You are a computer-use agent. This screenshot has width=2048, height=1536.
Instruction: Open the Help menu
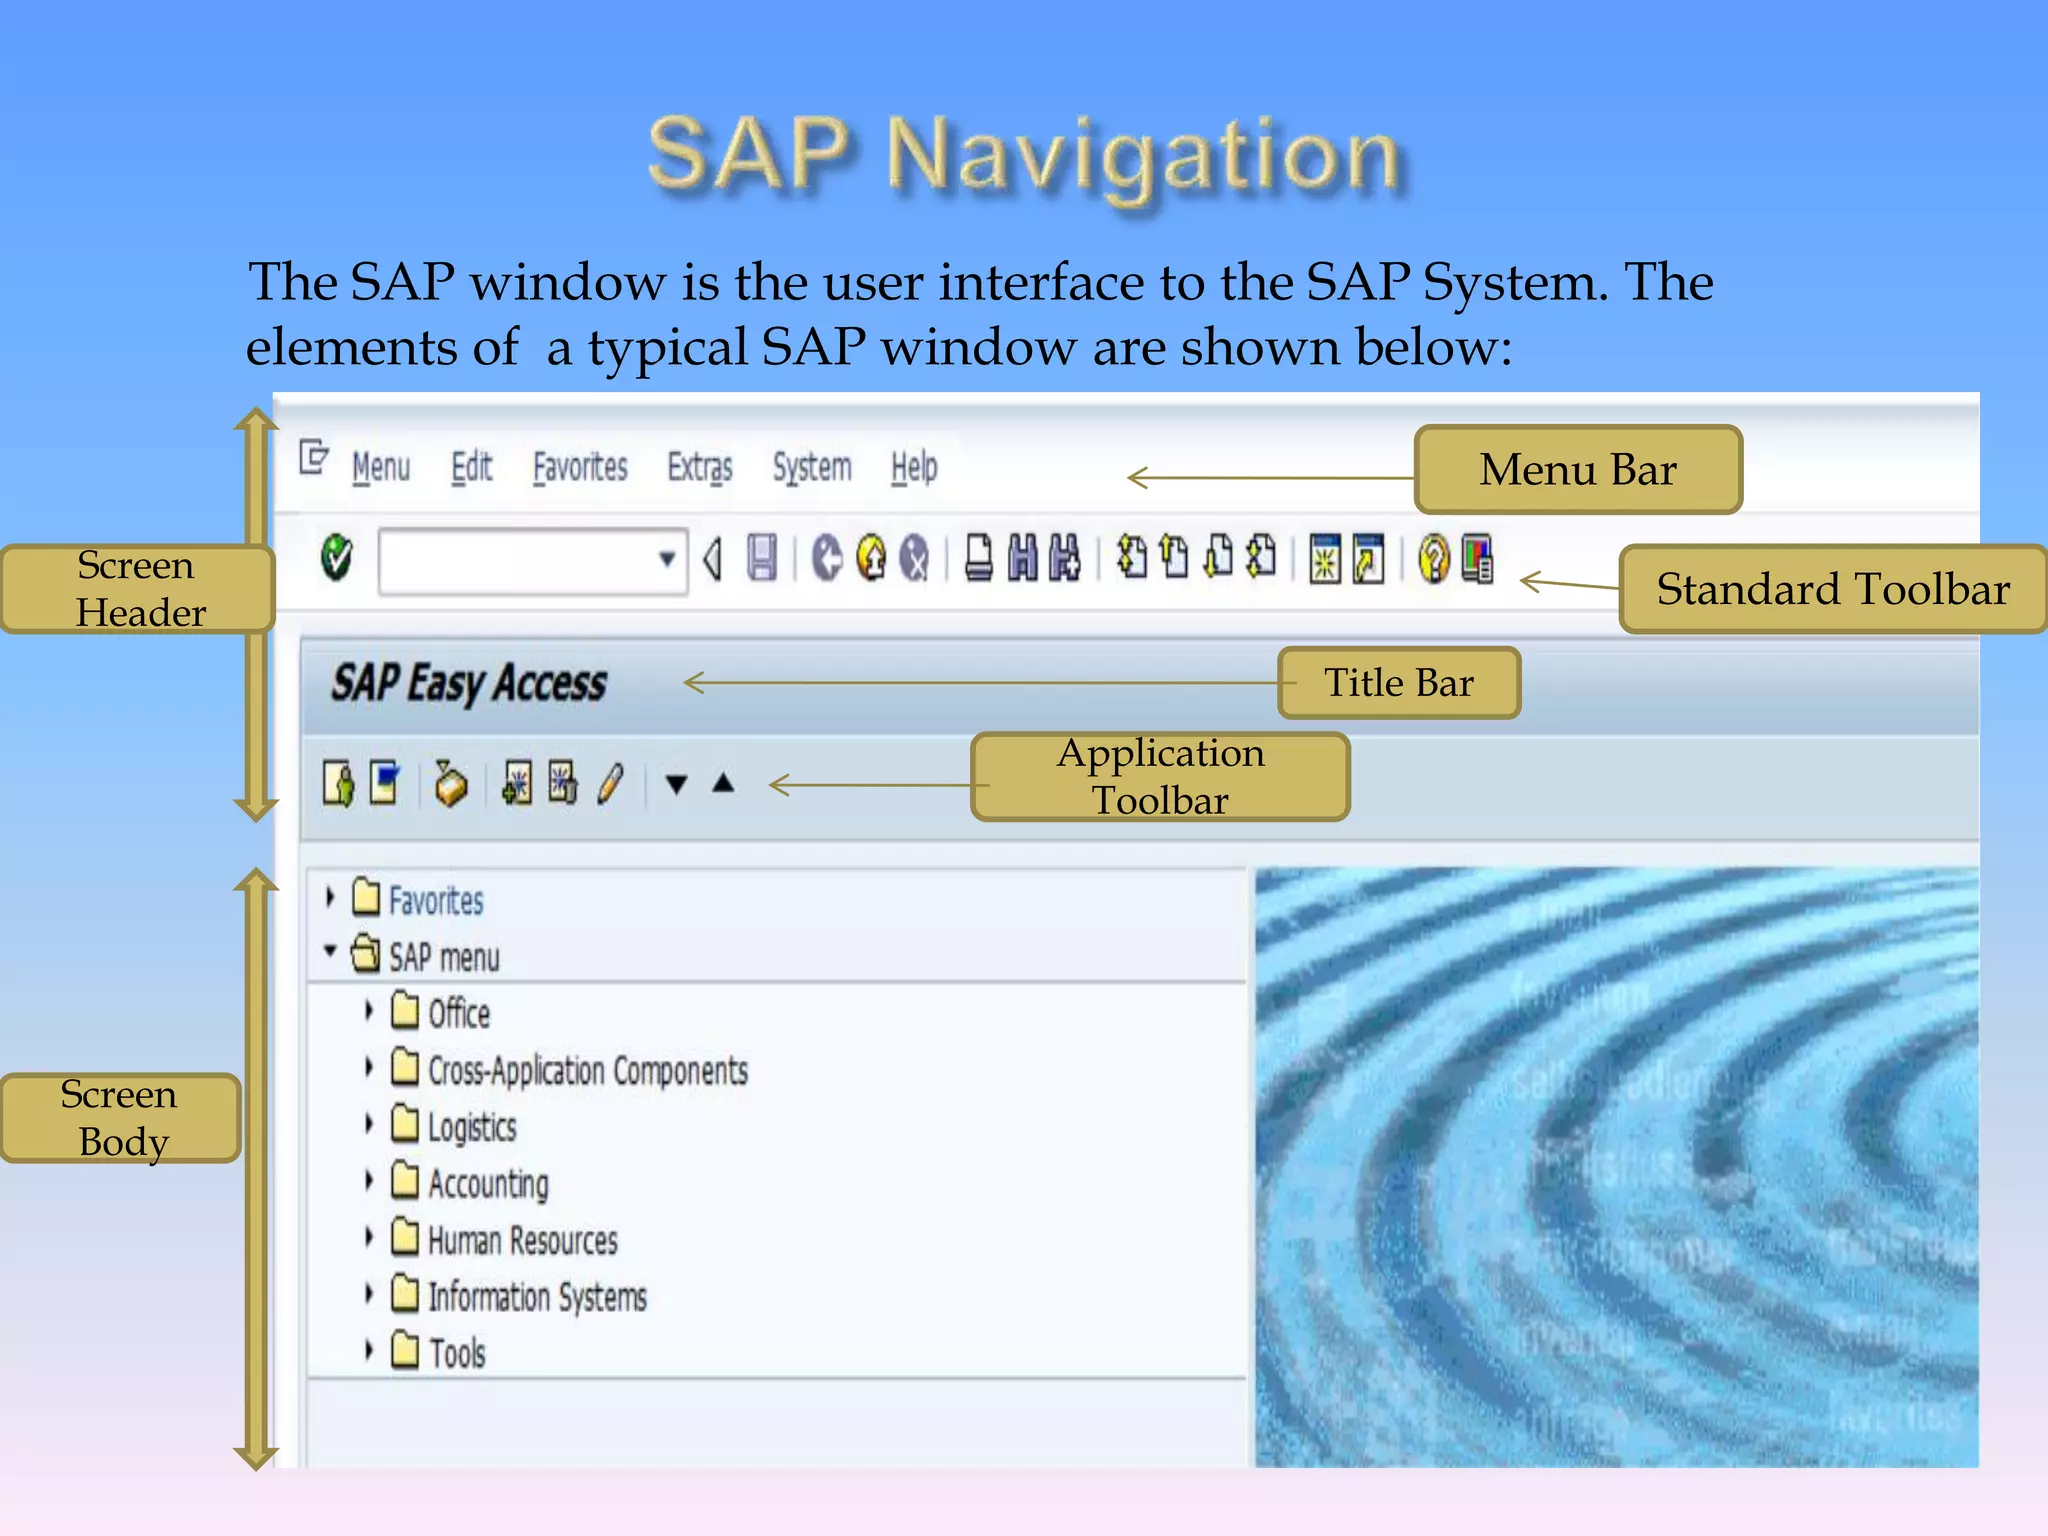(x=914, y=467)
